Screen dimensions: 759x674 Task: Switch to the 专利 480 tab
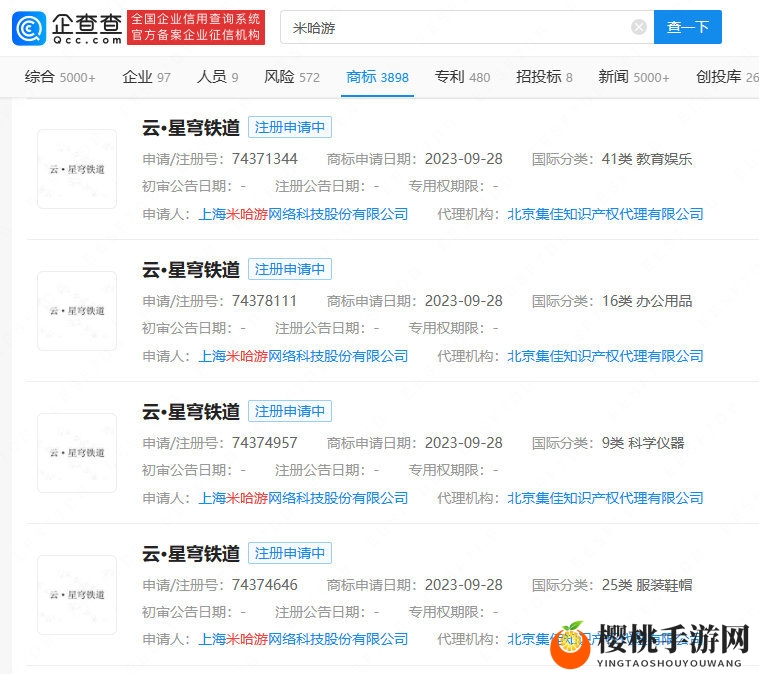point(462,77)
